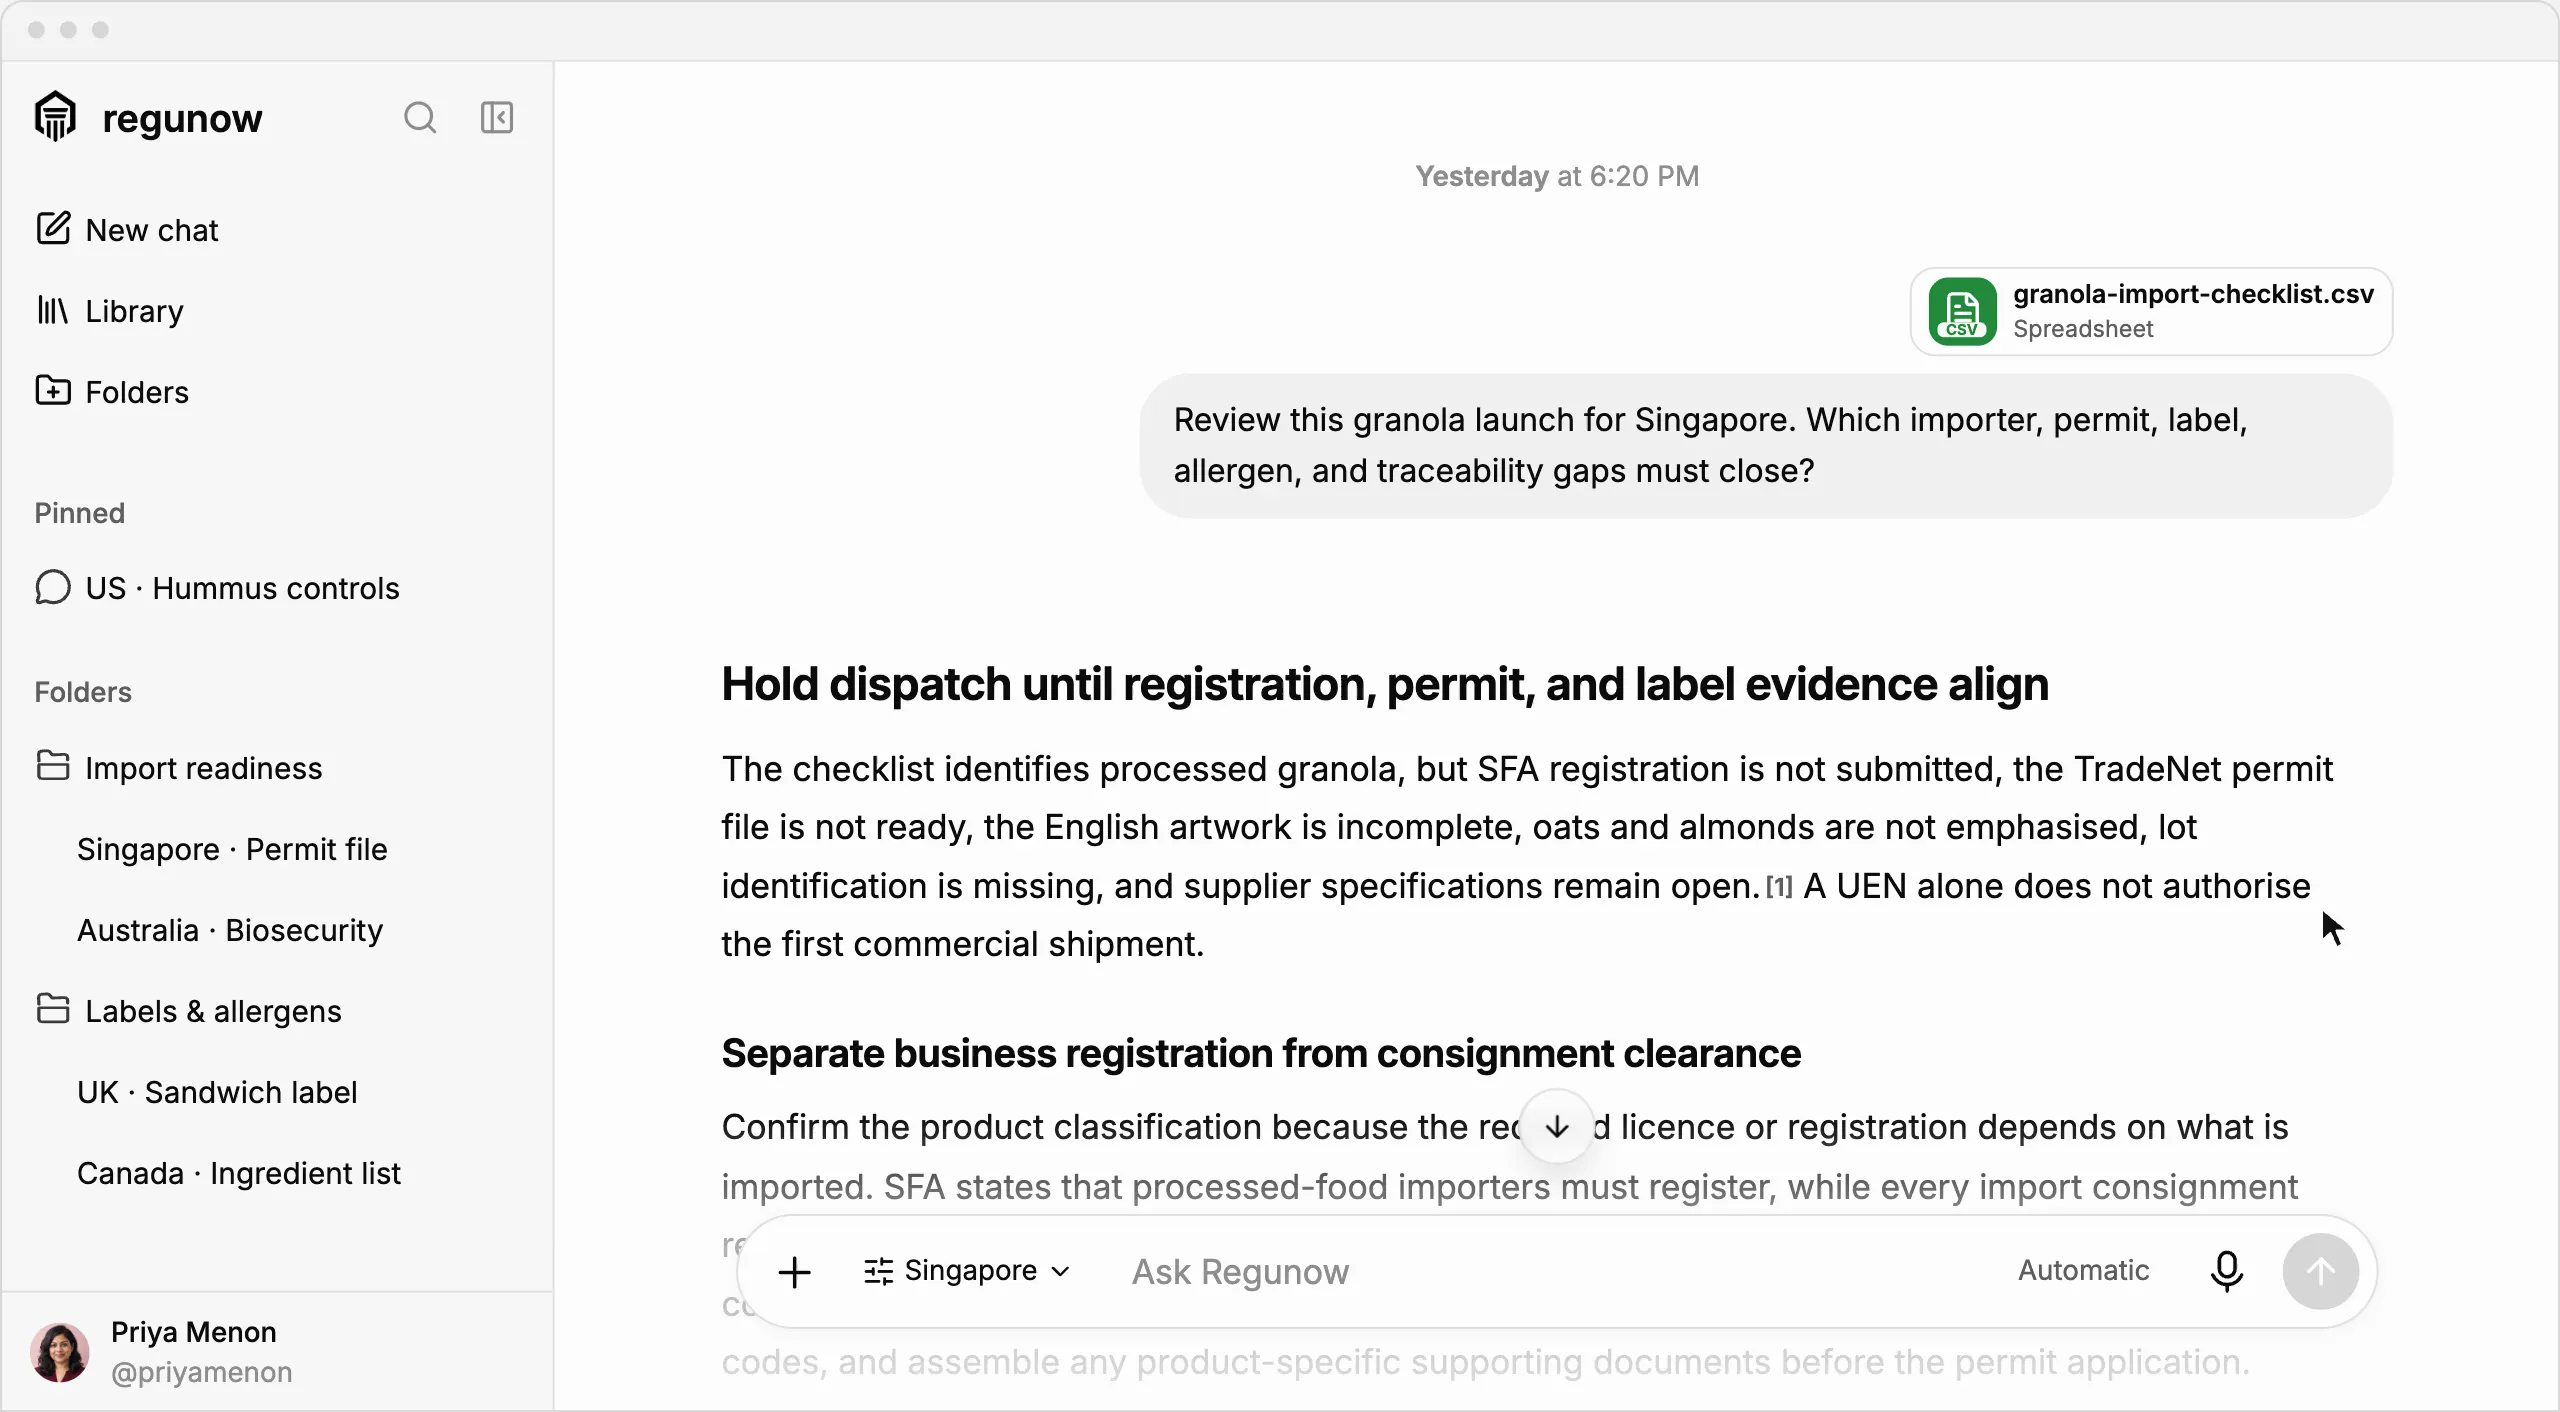Viewport: 2560px width, 1412px height.
Task: Click the 'Yesterday at 6:20 PM' timestamp
Action: 1557,177
